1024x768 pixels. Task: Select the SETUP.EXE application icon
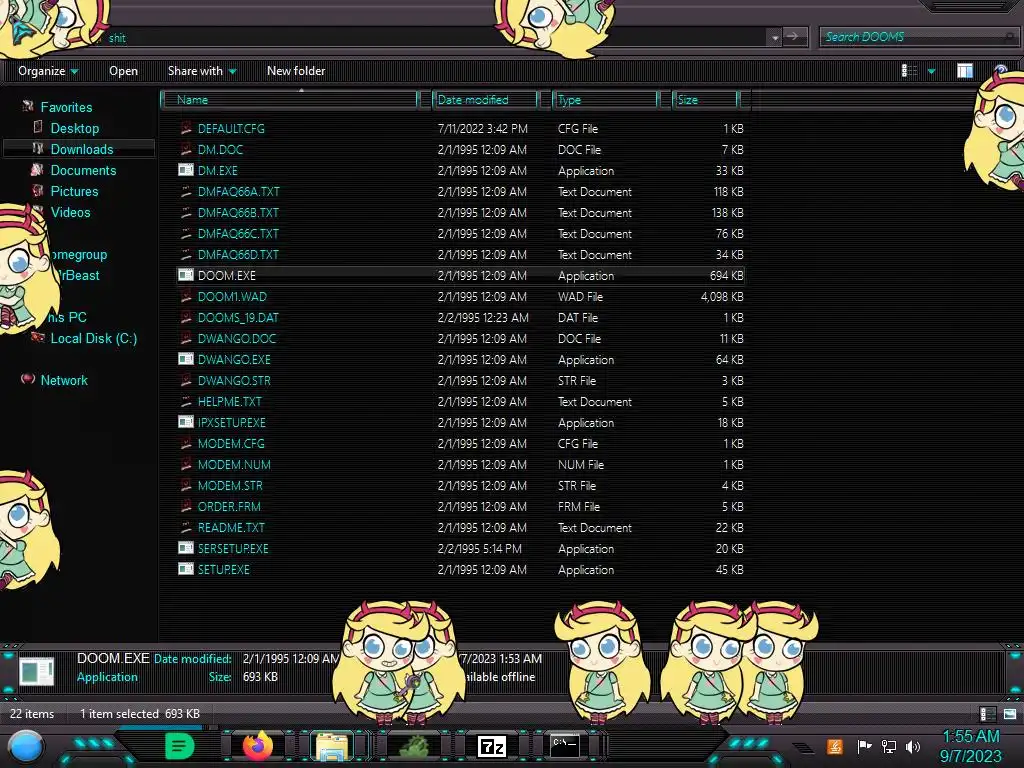(185, 569)
